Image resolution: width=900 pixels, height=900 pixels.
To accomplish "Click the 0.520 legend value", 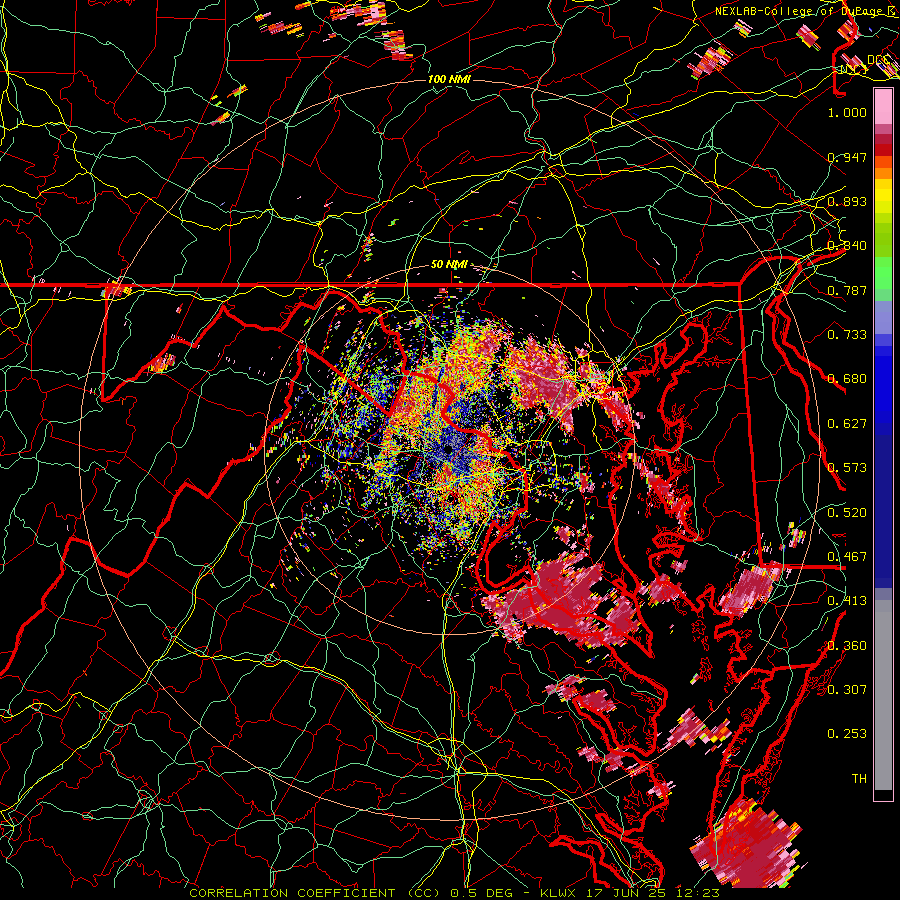I will click(847, 513).
